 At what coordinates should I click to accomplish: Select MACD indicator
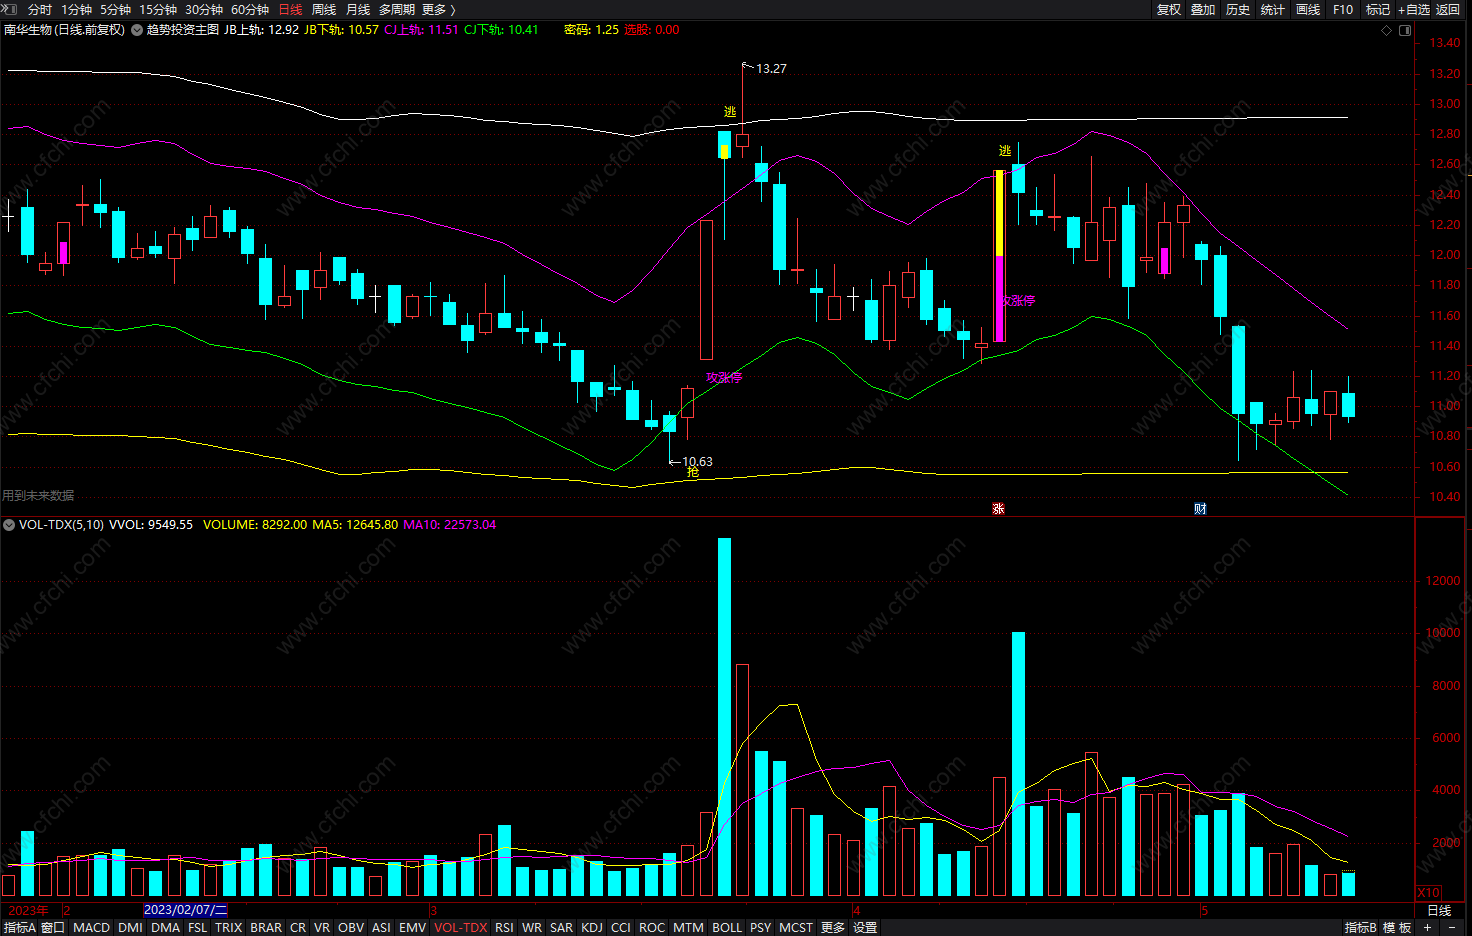(92, 928)
